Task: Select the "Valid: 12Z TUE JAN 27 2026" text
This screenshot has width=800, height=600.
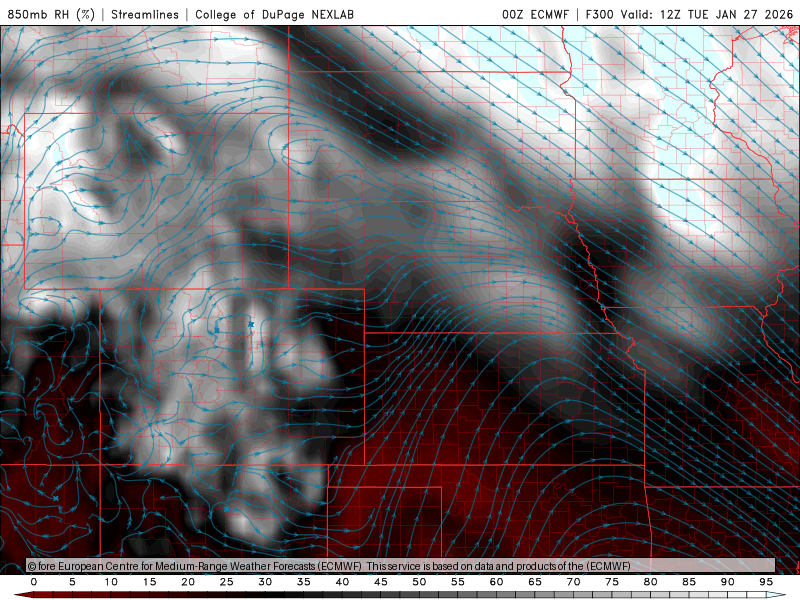Action: 707,14
